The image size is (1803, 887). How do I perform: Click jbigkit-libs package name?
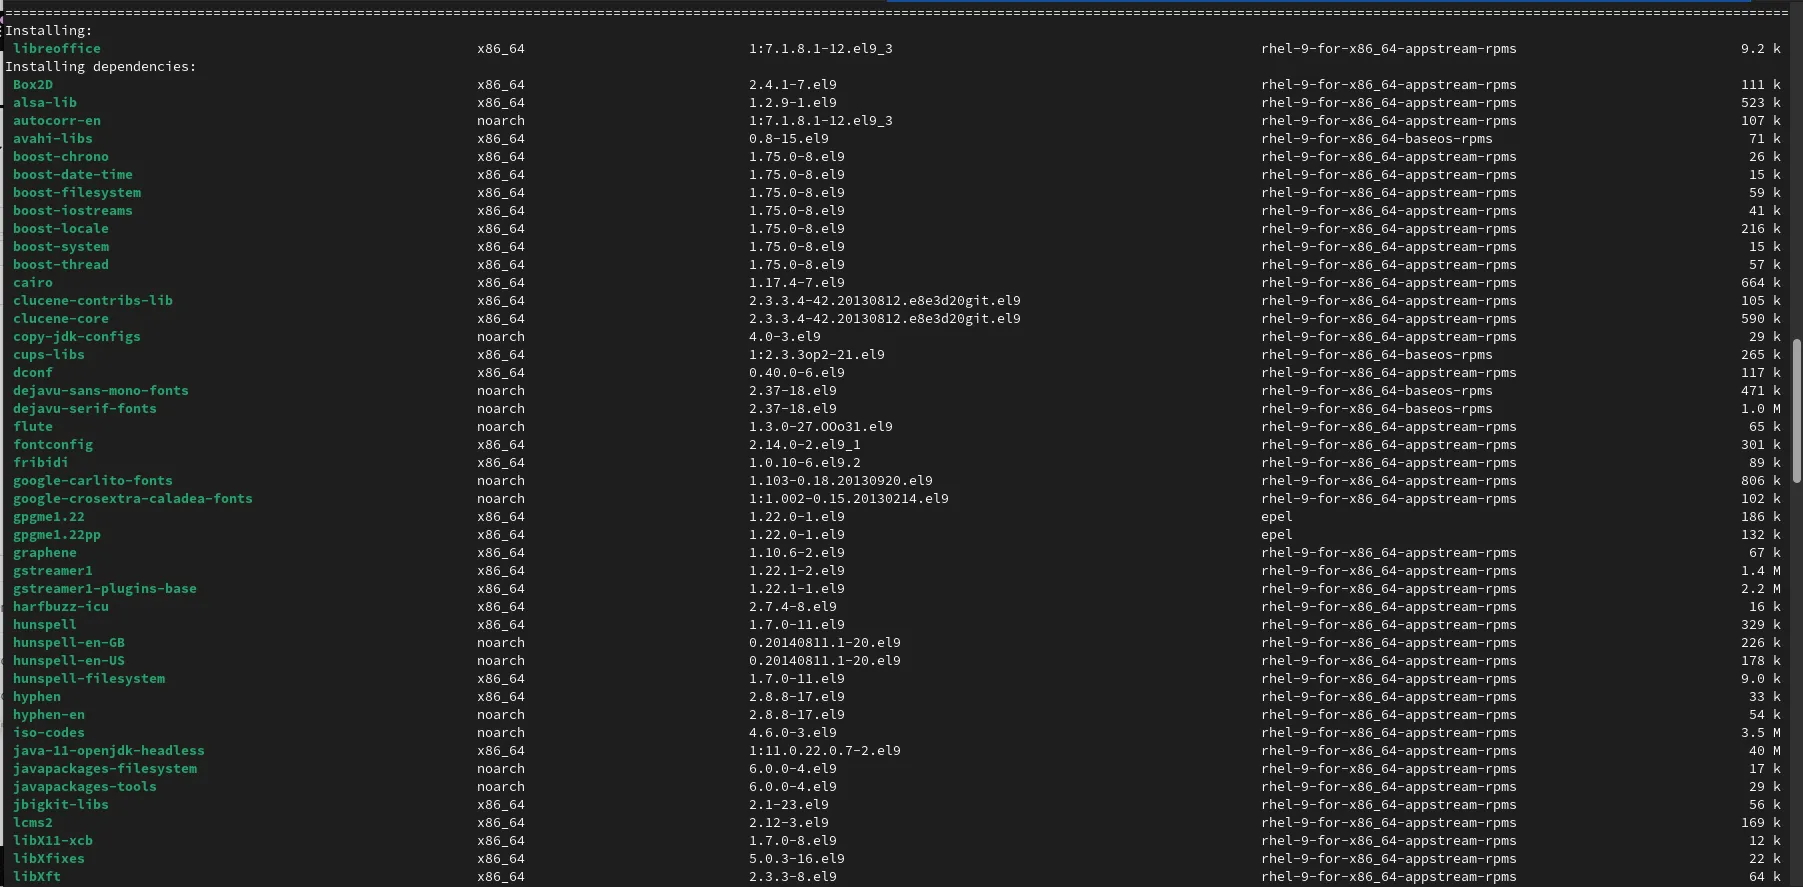[x=61, y=804]
